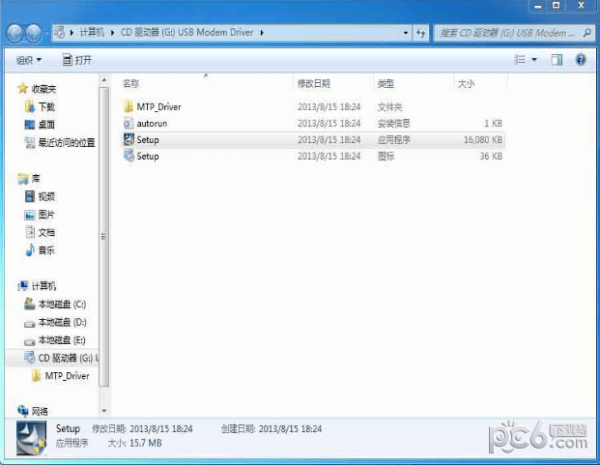Click the 文件夹 type cell of MTP_Driver

390,107
